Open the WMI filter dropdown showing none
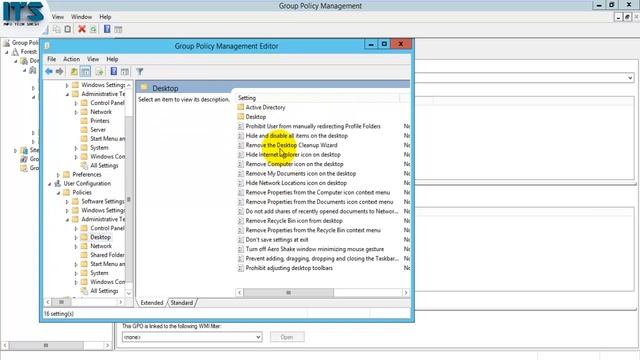640x360 pixels. tap(258, 337)
